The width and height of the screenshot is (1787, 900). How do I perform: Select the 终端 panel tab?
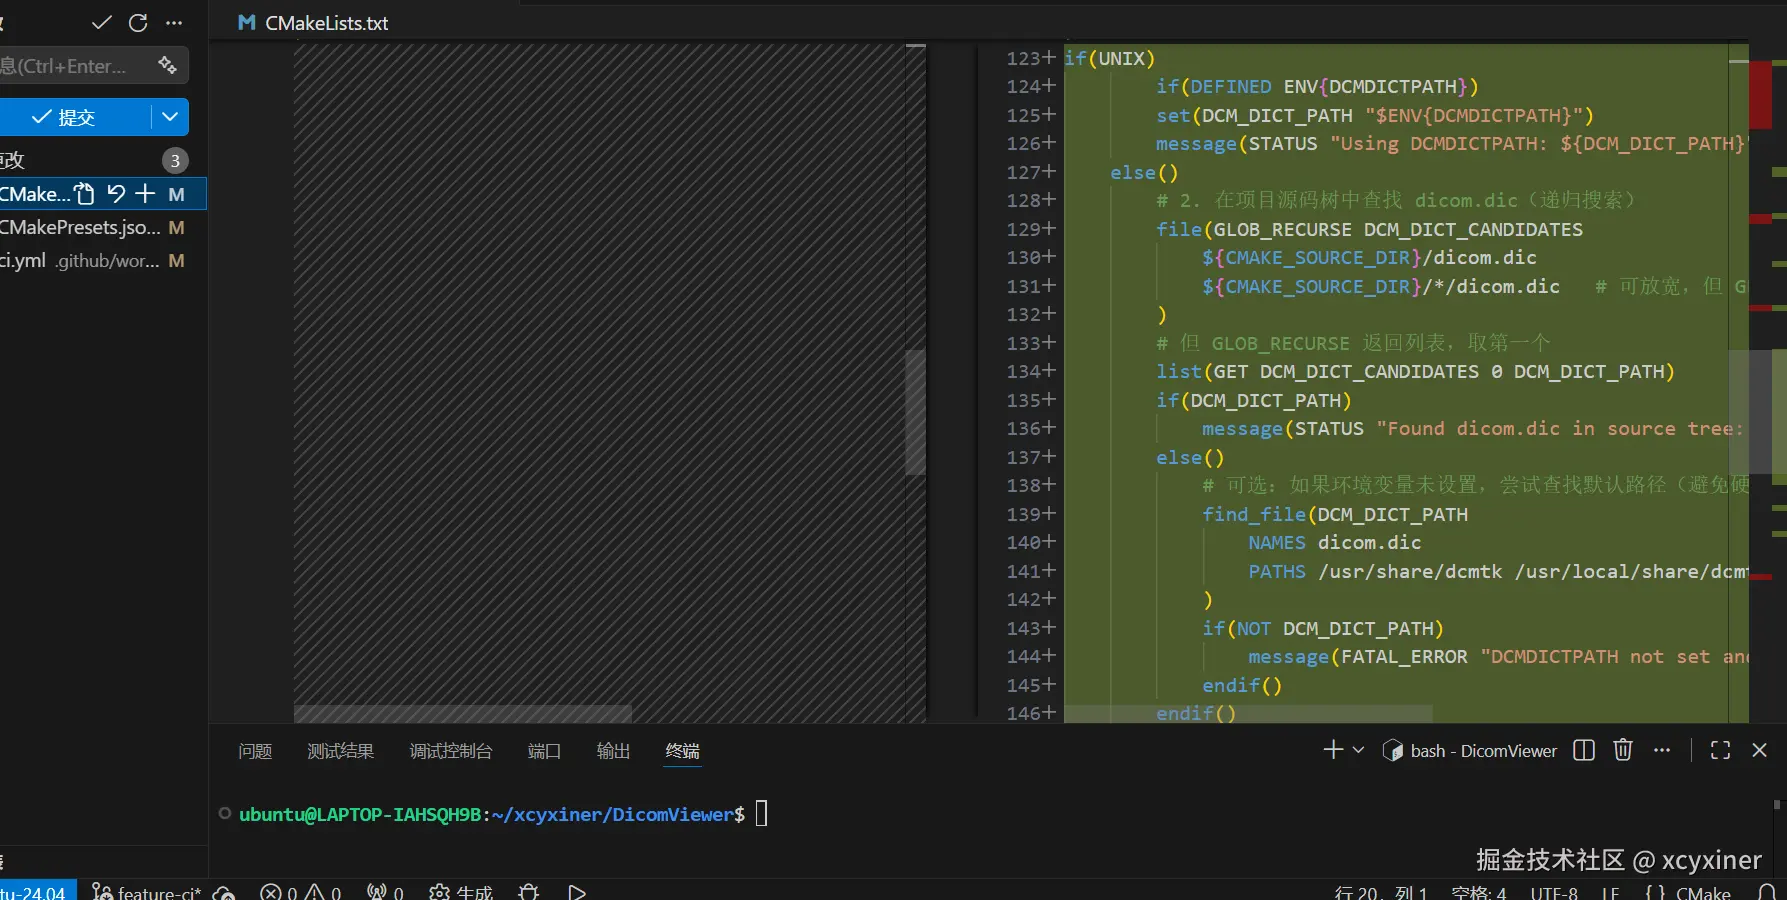click(683, 751)
